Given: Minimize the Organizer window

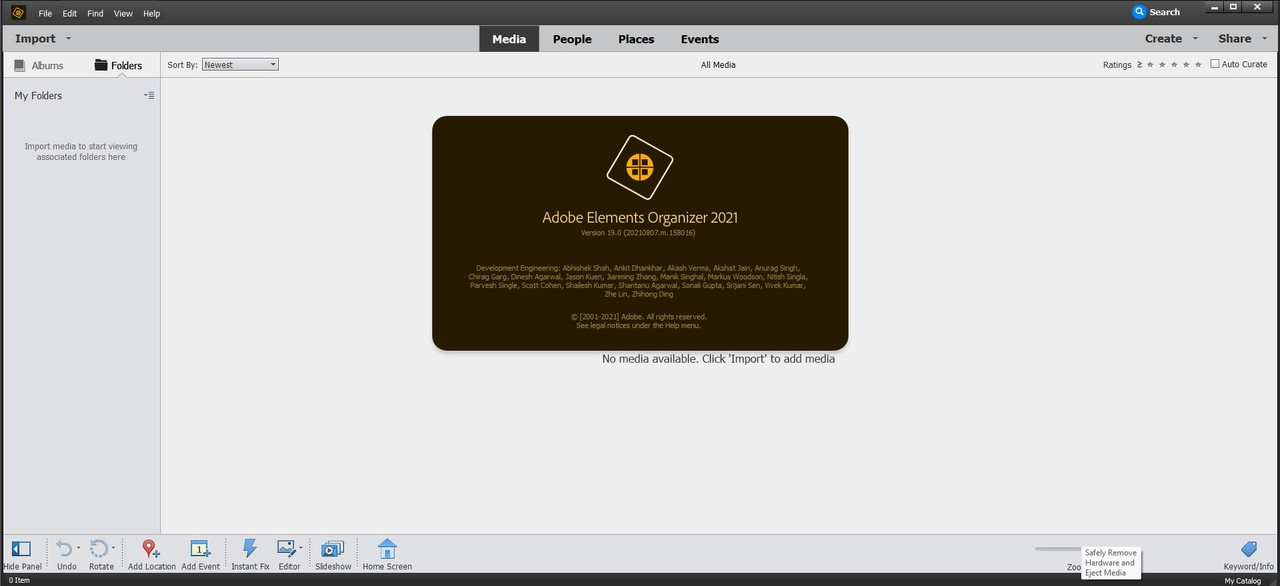Looking at the screenshot, I should click(x=1213, y=6).
